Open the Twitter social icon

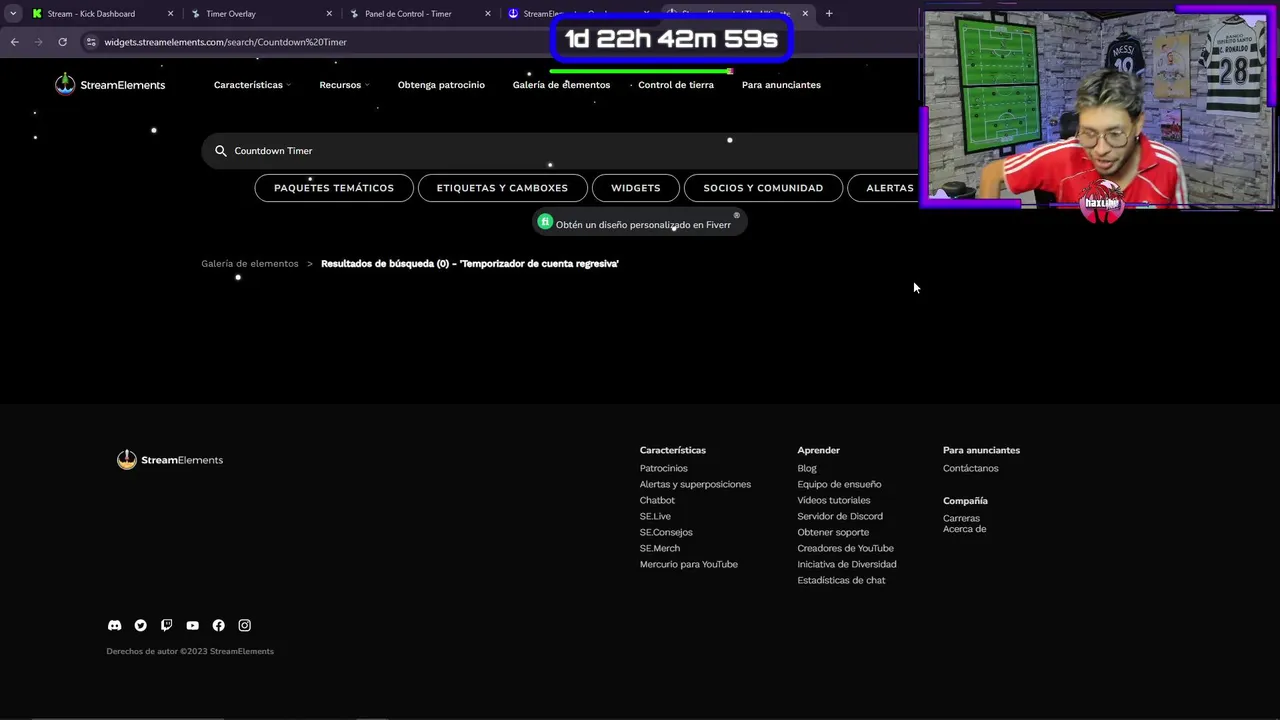tap(140, 625)
